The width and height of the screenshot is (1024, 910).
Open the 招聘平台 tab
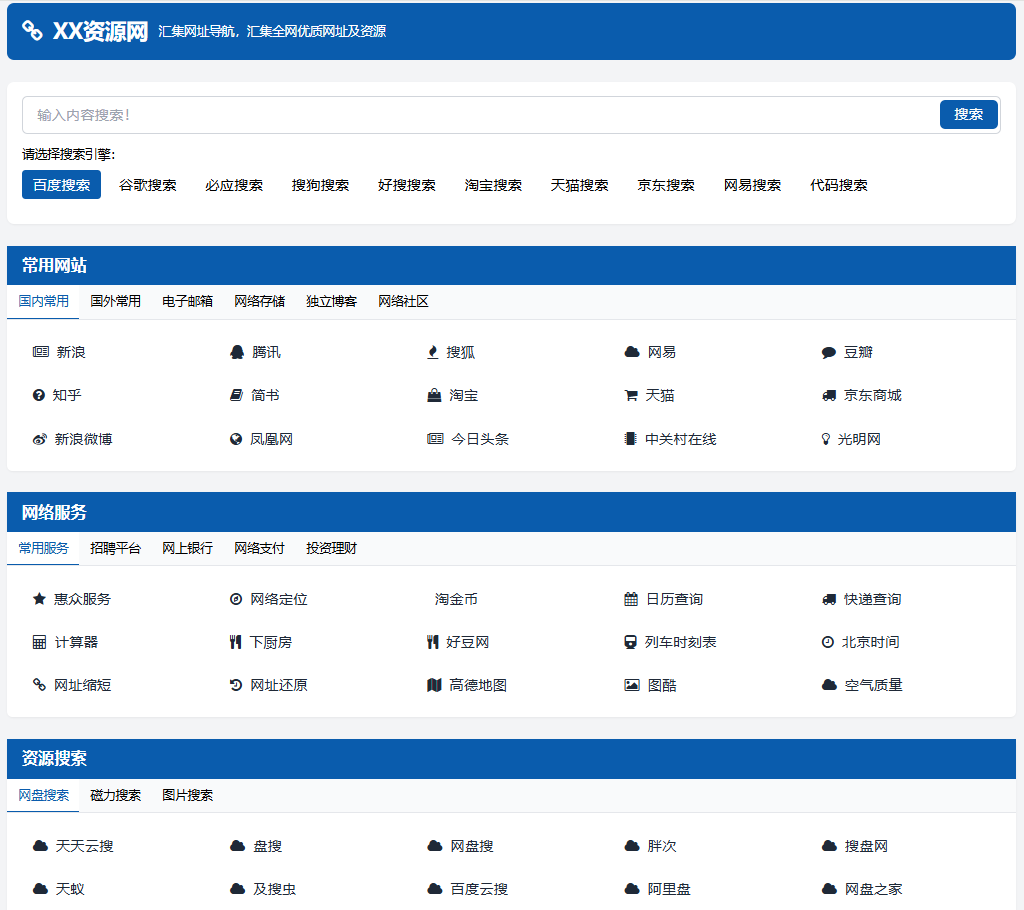[x=115, y=548]
